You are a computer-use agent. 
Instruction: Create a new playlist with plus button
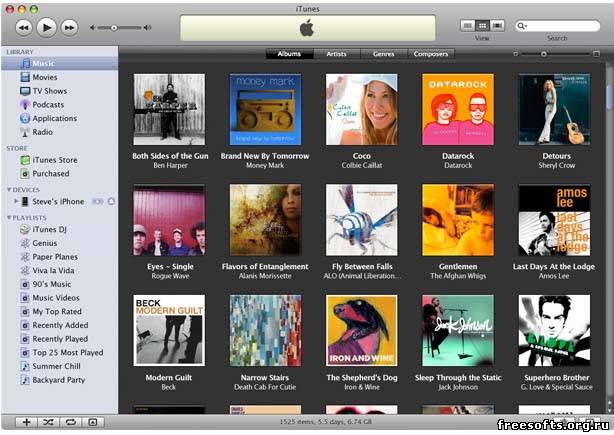pyautogui.click(x=26, y=422)
